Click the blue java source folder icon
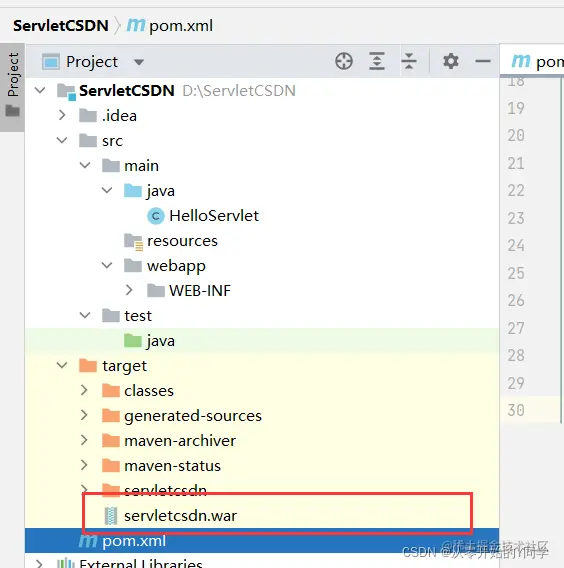This screenshot has width=564, height=568. pos(133,191)
